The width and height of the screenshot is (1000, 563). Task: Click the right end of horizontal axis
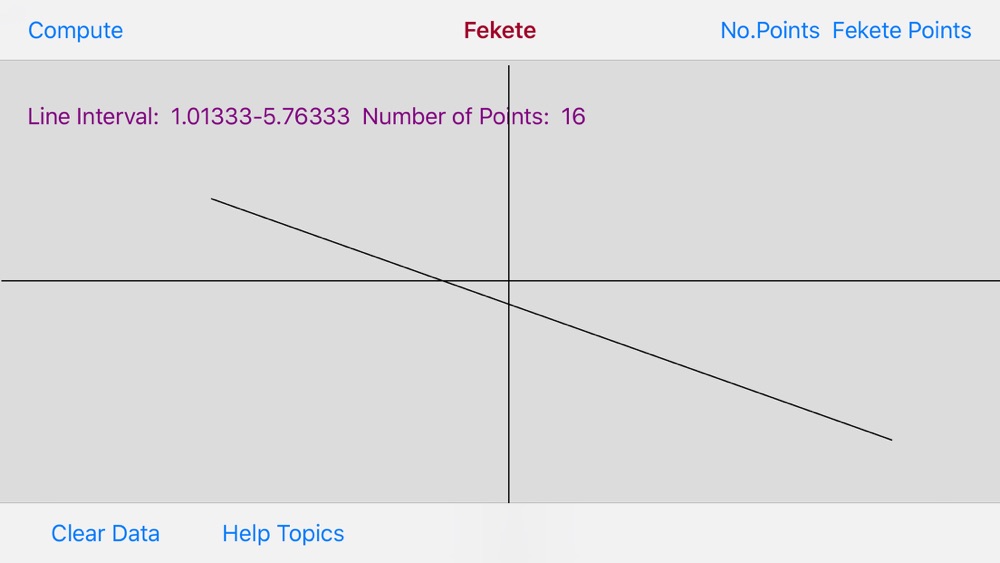997,281
